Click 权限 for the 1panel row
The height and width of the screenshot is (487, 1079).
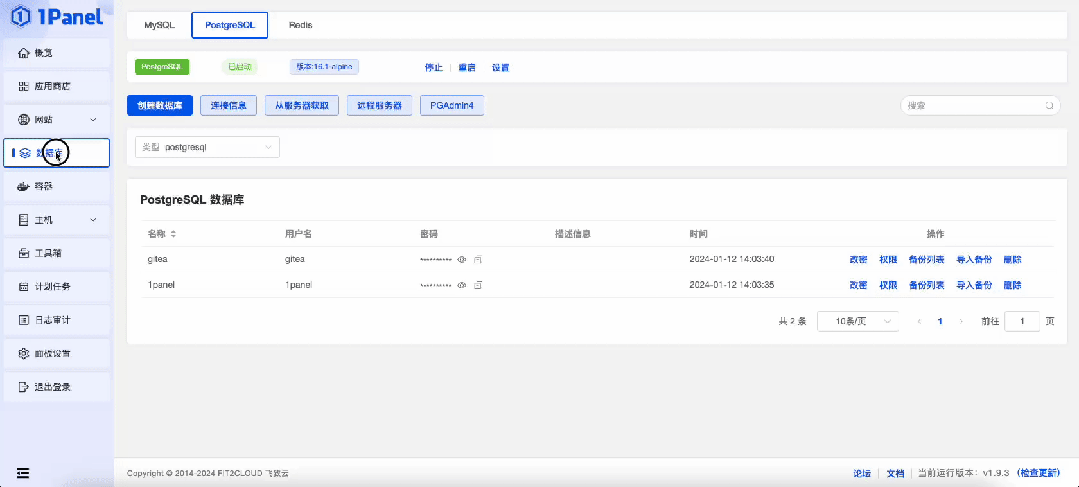coord(888,285)
